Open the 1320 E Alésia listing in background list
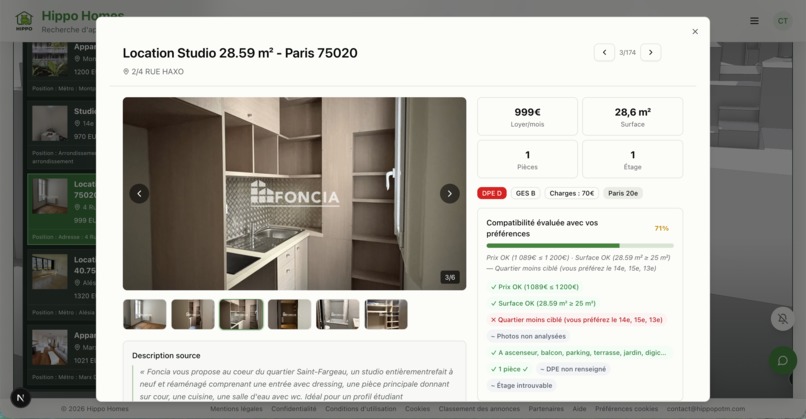Image resolution: width=806 pixels, height=419 pixels. point(62,284)
